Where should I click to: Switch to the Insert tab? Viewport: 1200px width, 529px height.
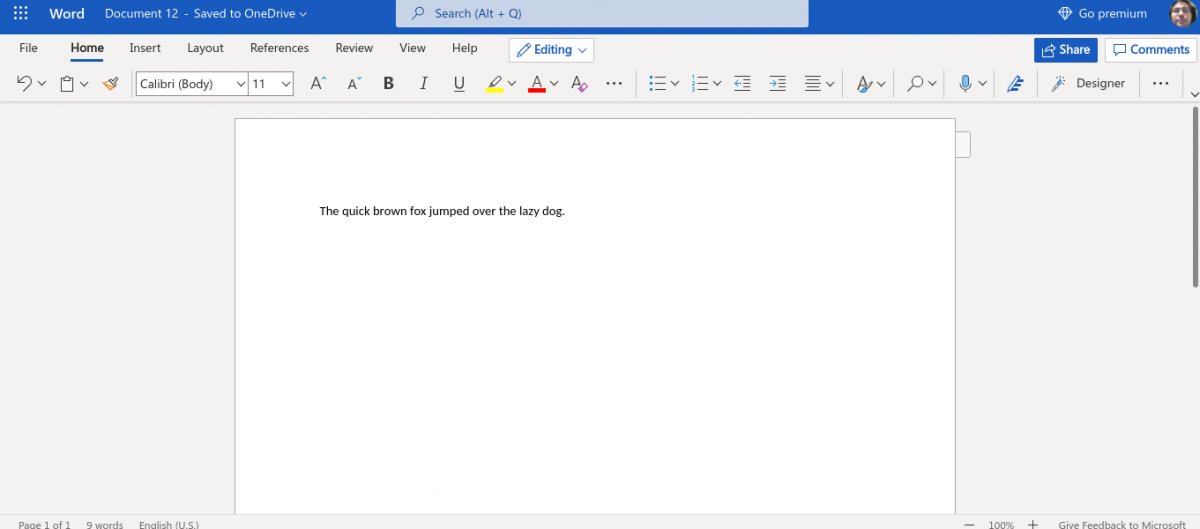tap(145, 48)
